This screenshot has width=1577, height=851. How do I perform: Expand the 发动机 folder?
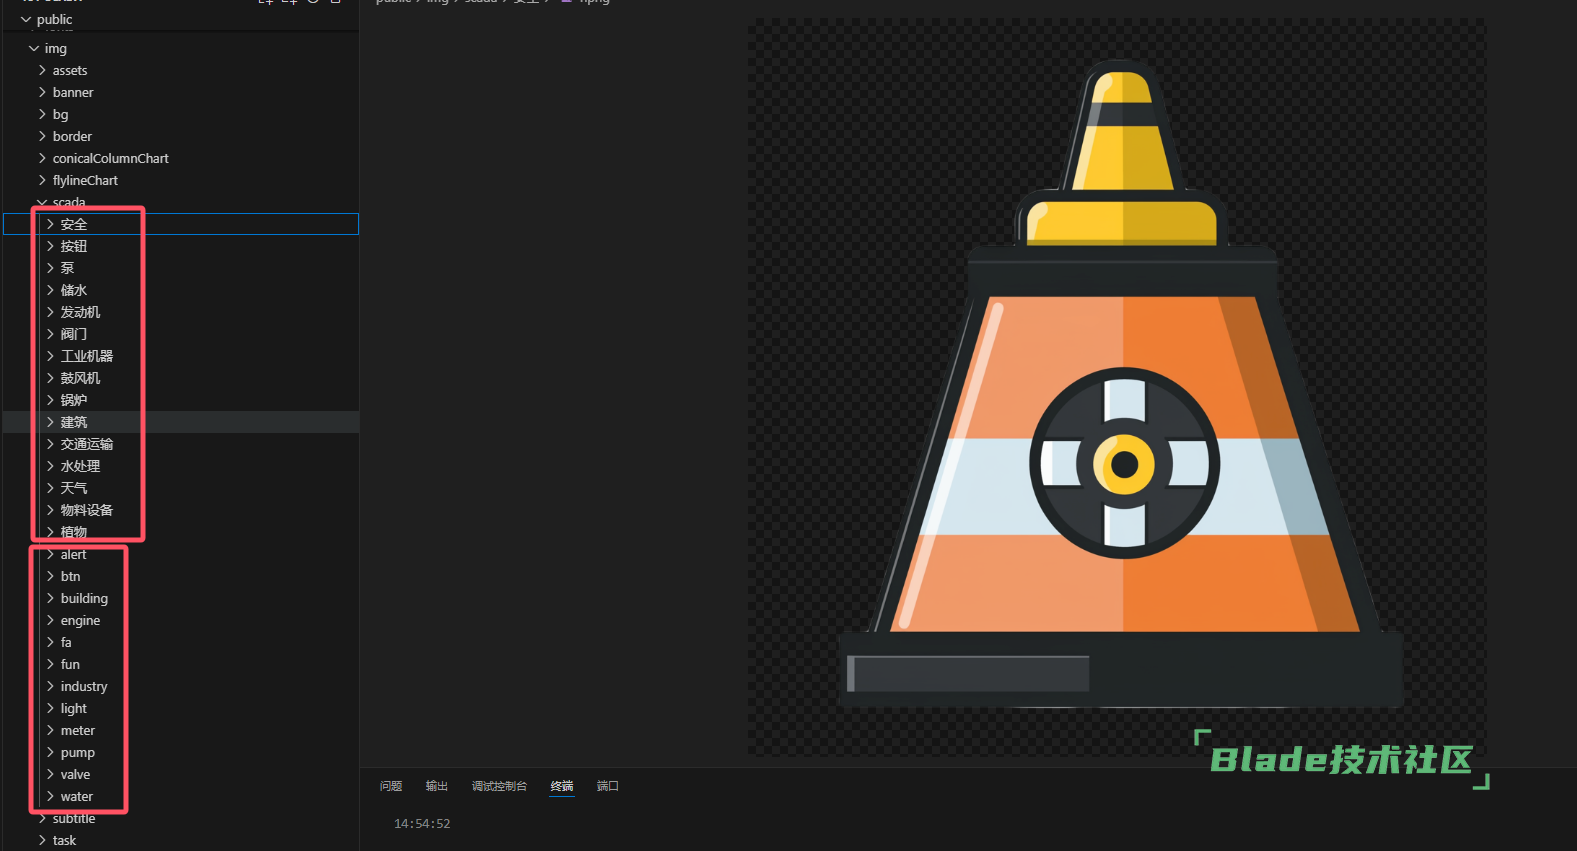[80, 312]
